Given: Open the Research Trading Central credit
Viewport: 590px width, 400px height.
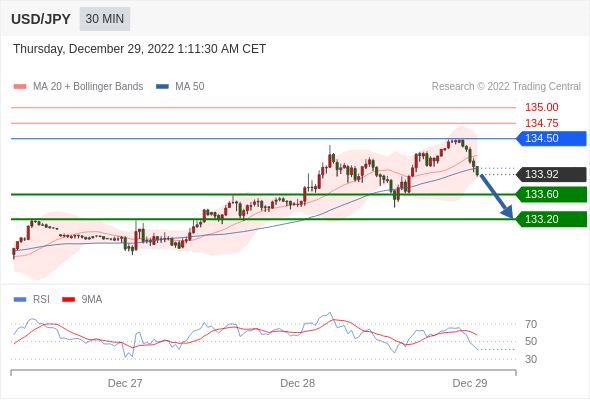Looking at the screenshot, I should (506, 87).
